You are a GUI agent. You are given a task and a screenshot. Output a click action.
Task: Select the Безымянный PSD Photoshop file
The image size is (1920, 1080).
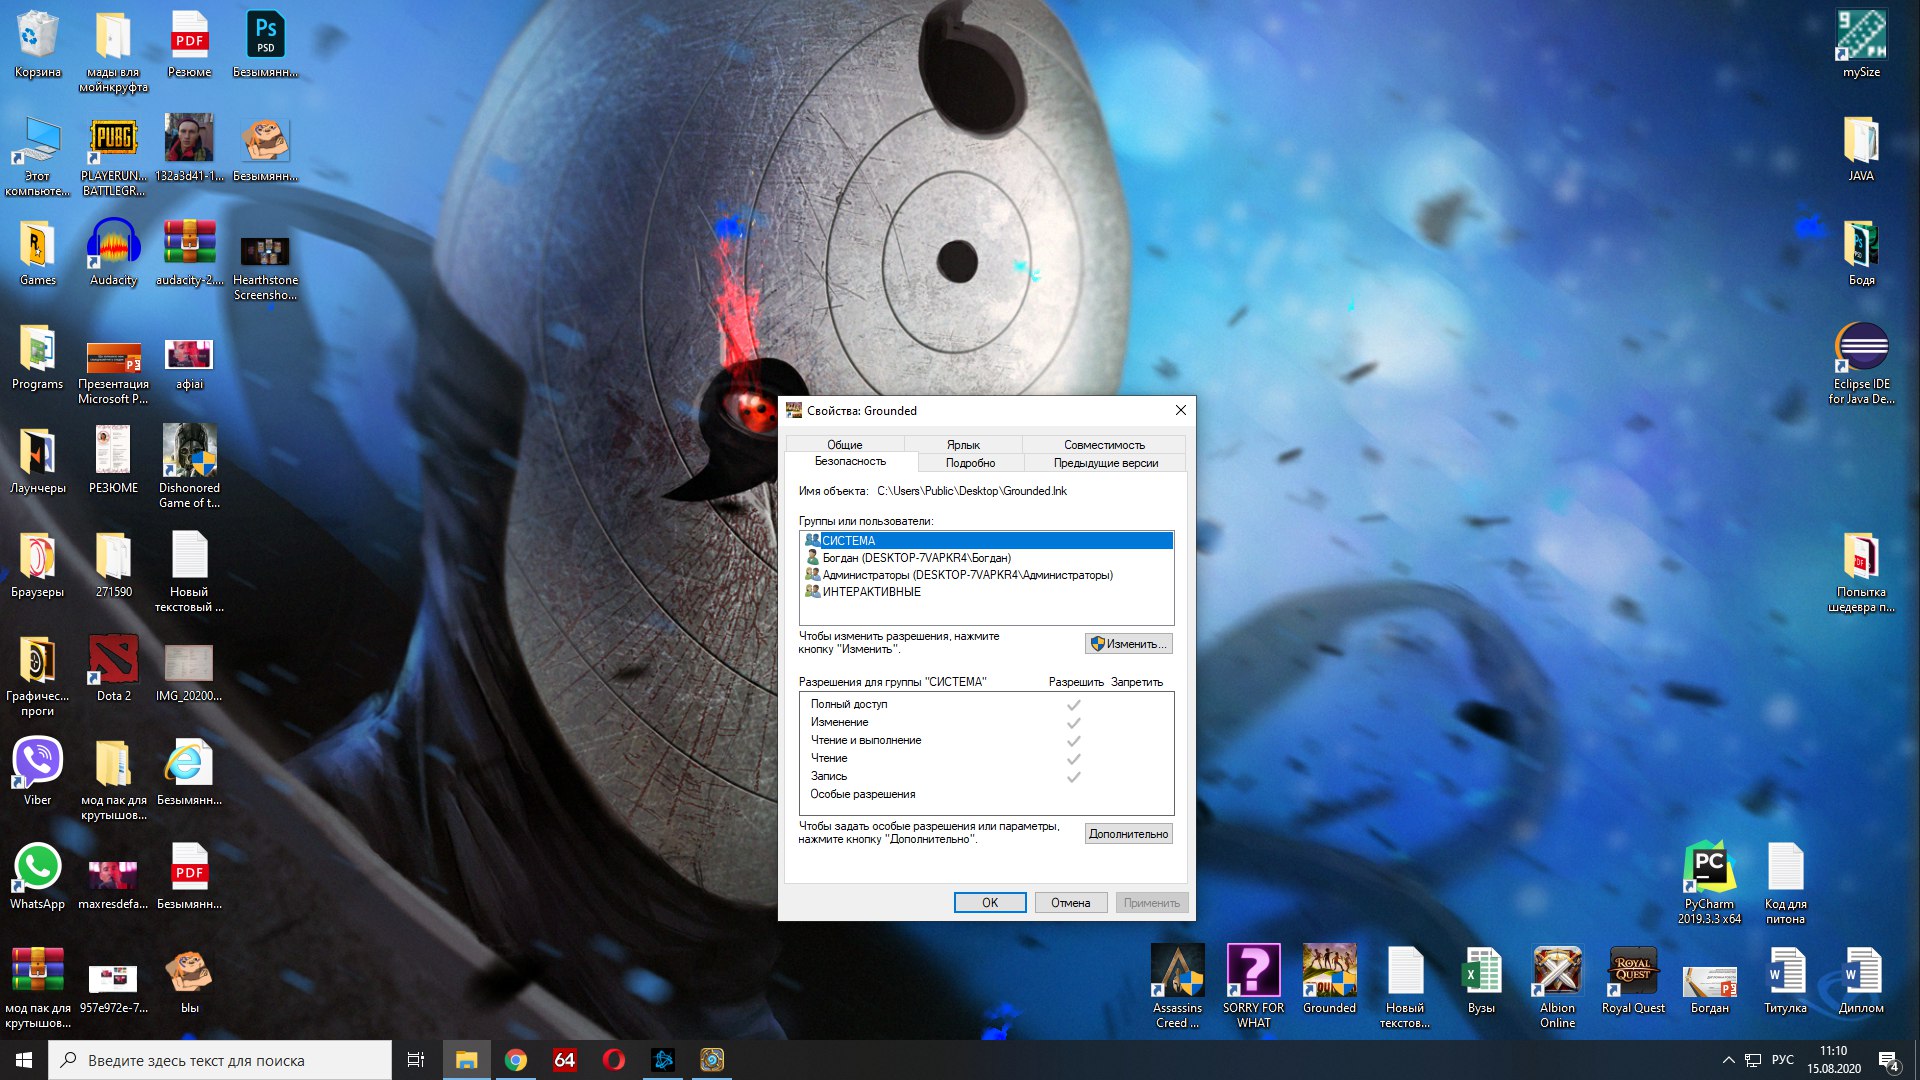[x=265, y=45]
